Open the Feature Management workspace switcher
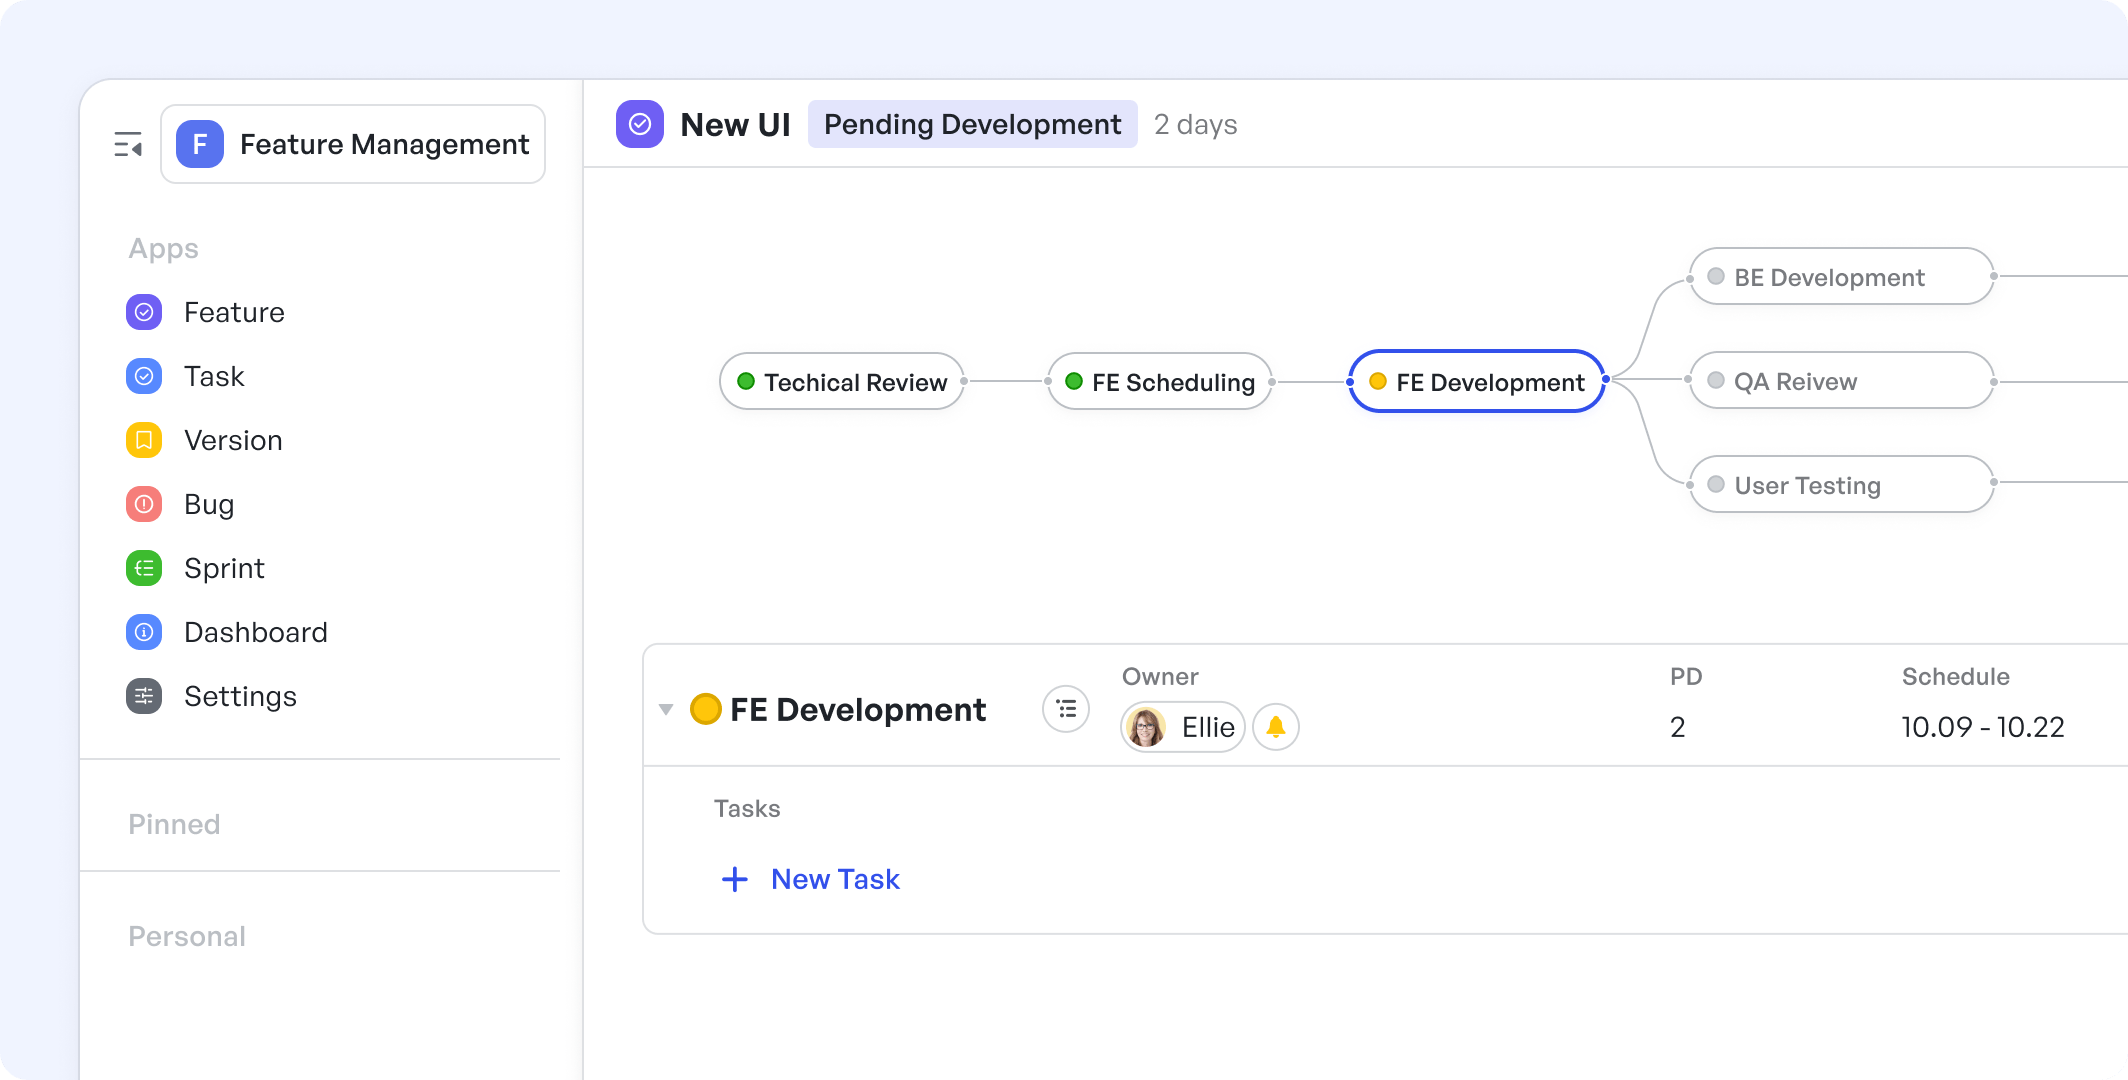The height and width of the screenshot is (1080, 2128). click(x=353, y=144)
